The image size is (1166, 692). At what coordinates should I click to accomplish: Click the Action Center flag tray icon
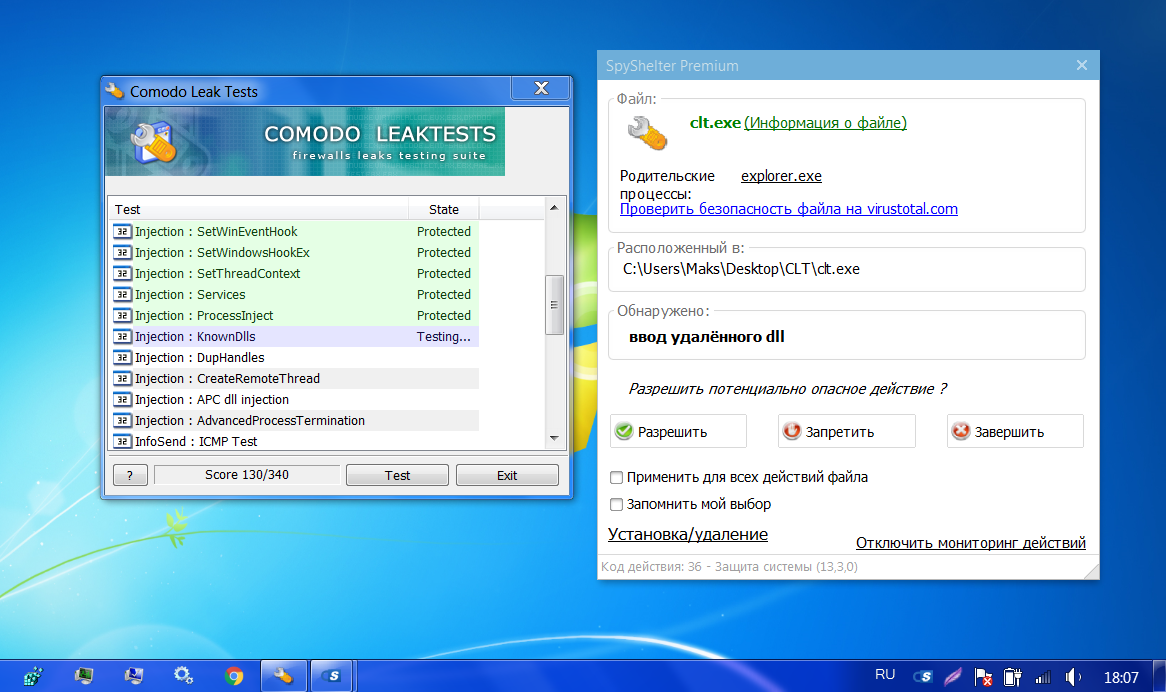tap(983, 677)
